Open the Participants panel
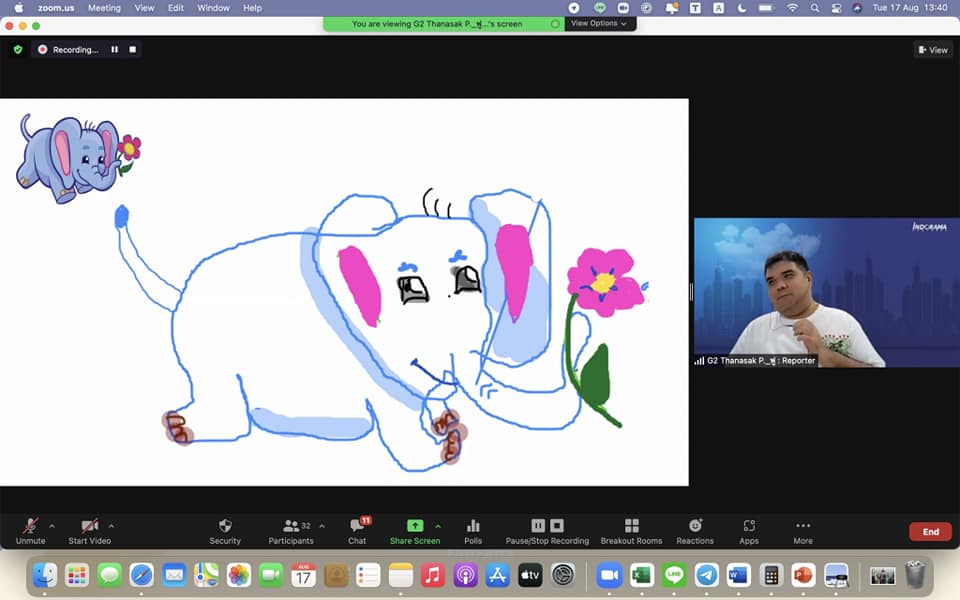 click(x=291, y=526)
